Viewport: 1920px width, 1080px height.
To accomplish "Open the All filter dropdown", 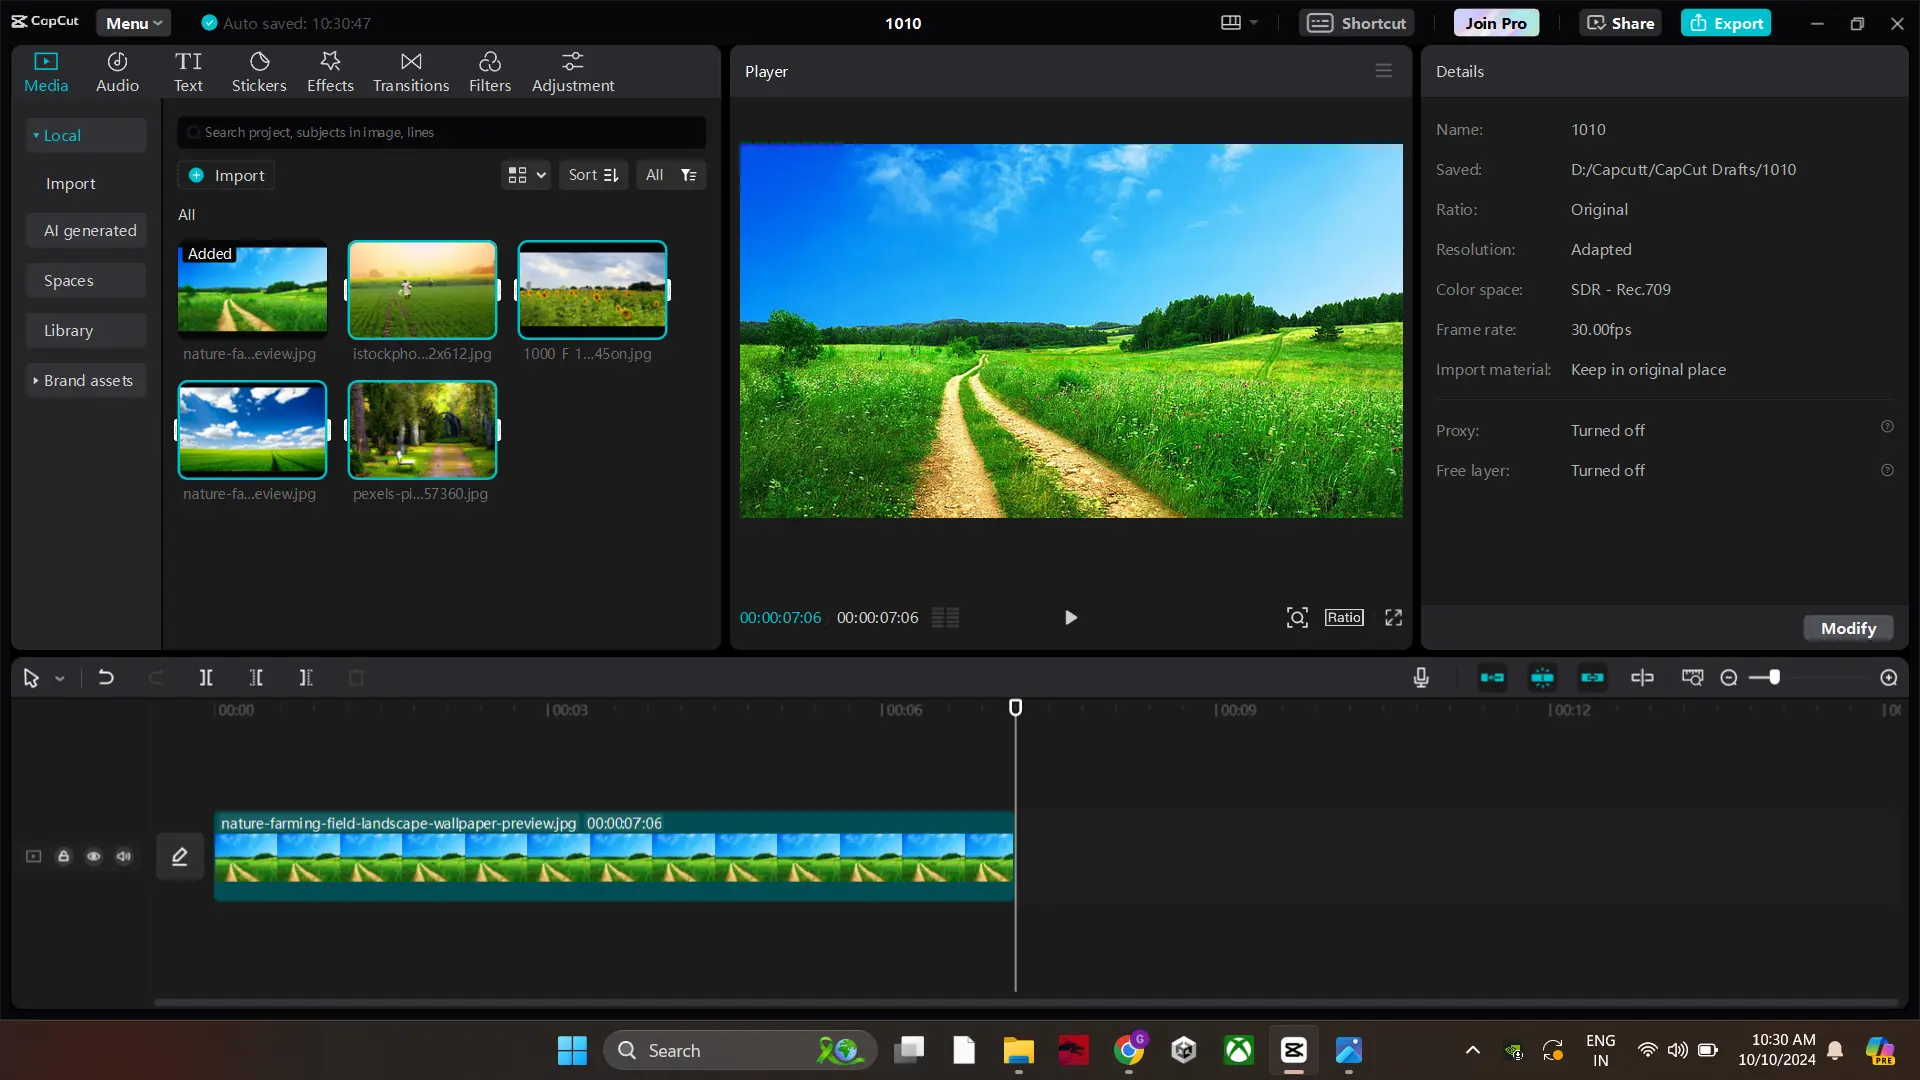I will point(671,175).
